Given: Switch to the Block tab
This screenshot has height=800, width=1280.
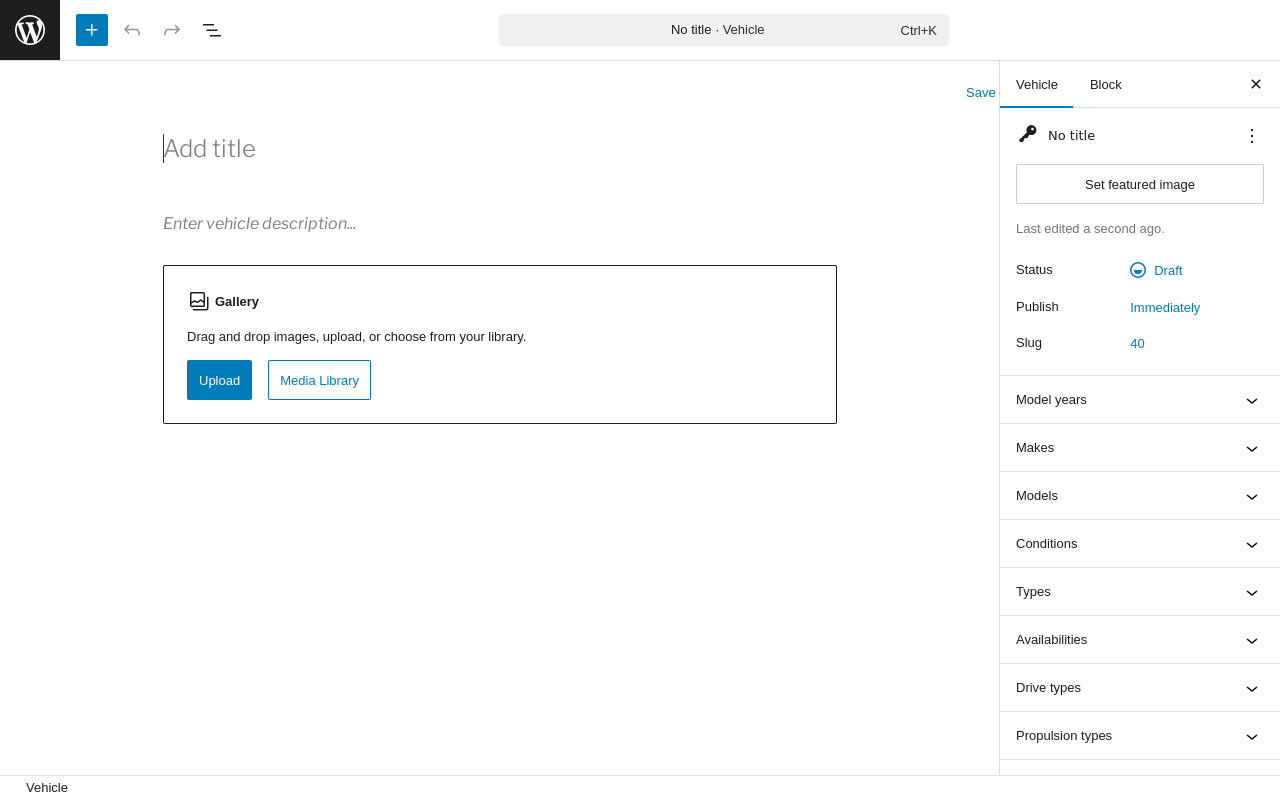Looking at the screenshot, I should (1106, 85).
